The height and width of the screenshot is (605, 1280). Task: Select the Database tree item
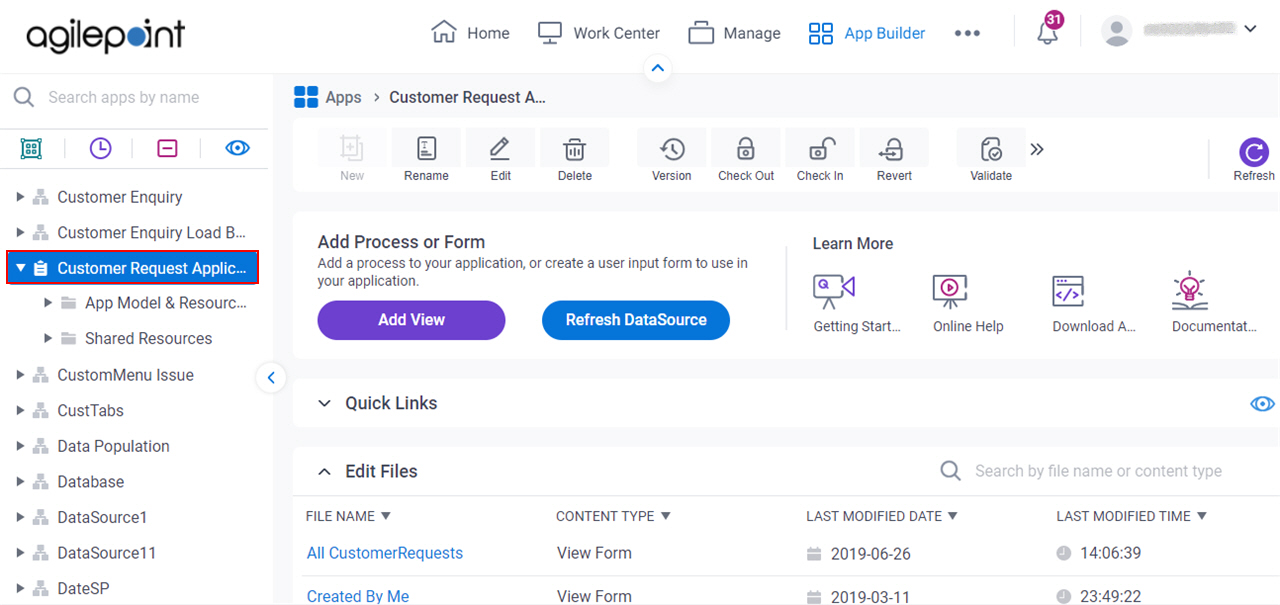click(x=90, y=481)
